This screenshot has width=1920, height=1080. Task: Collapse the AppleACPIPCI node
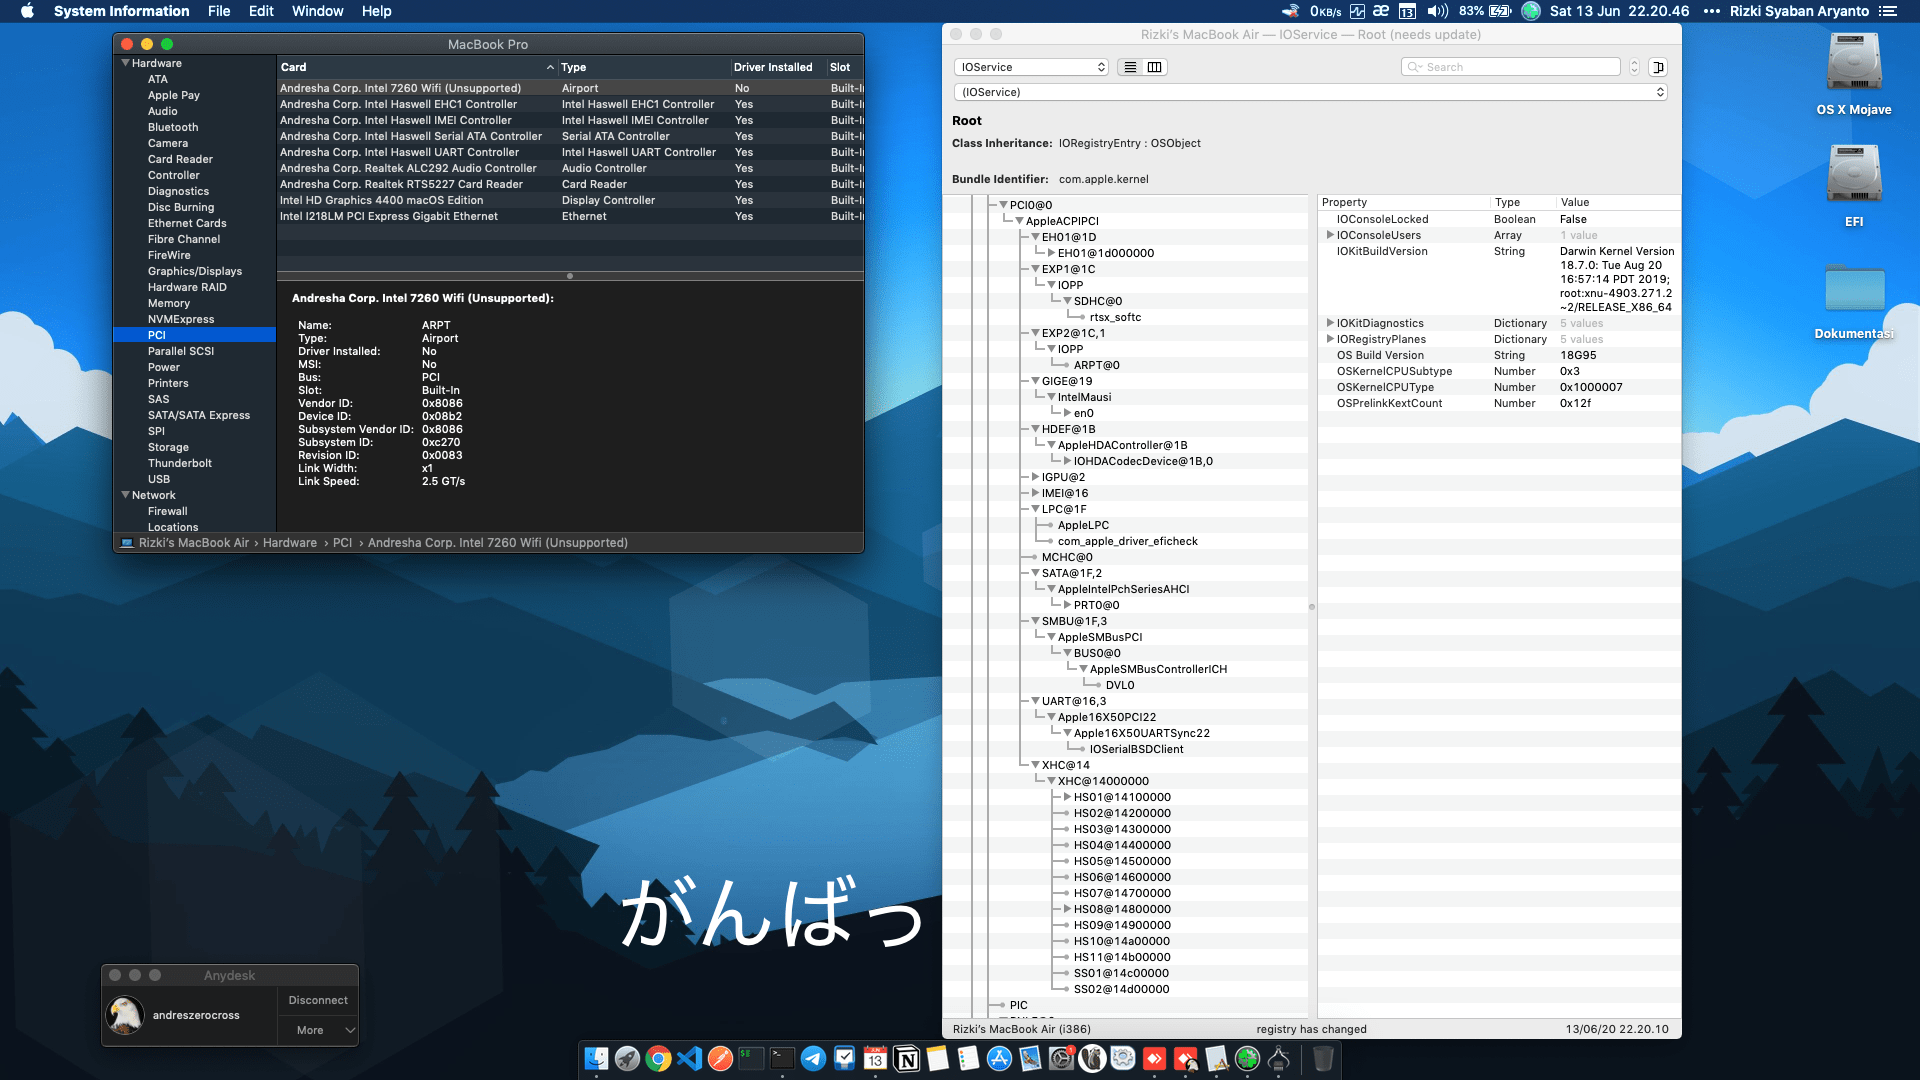[x=1019, y=221]
